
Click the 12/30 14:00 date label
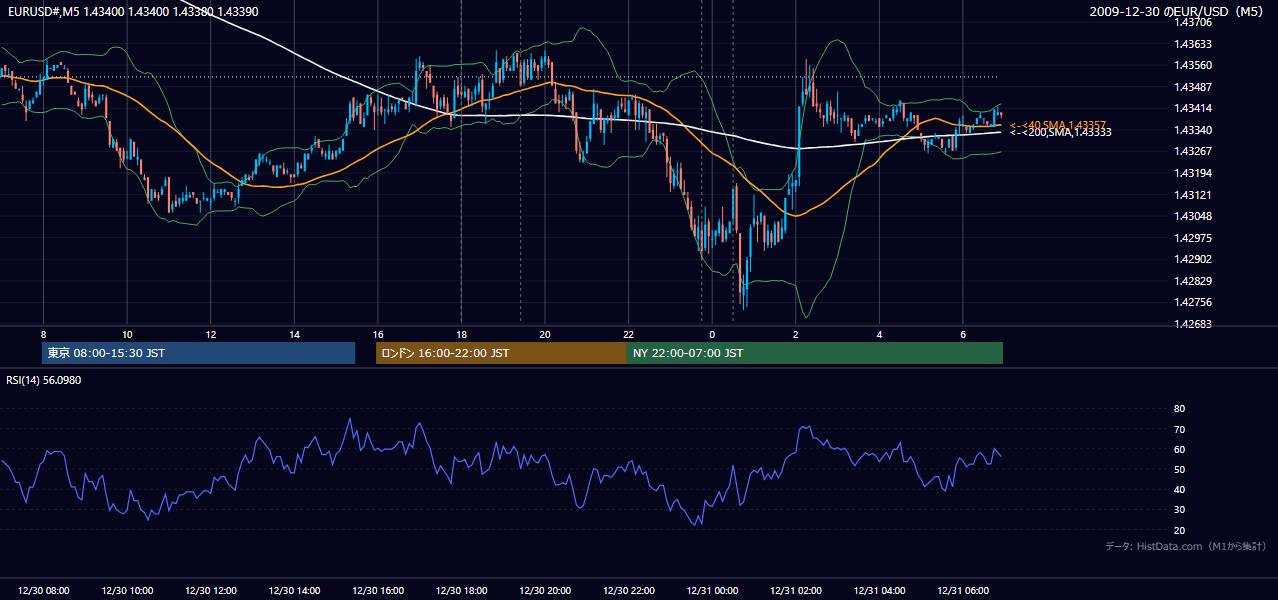pyautogui.click(x=295, y=591)
